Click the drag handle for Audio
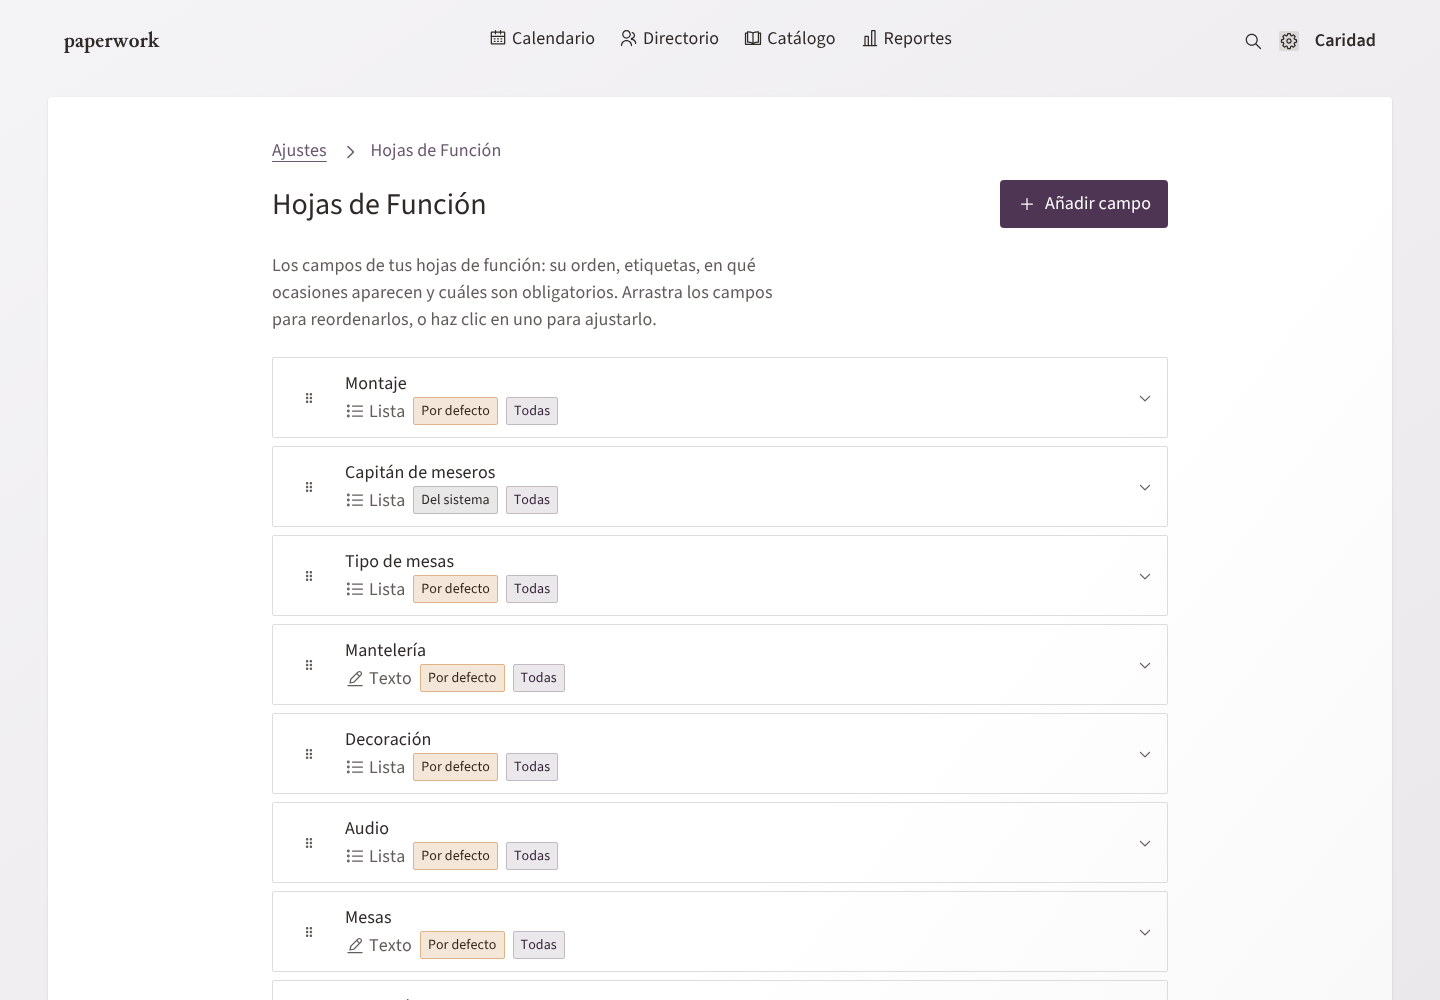 click(x=309, y=843)
